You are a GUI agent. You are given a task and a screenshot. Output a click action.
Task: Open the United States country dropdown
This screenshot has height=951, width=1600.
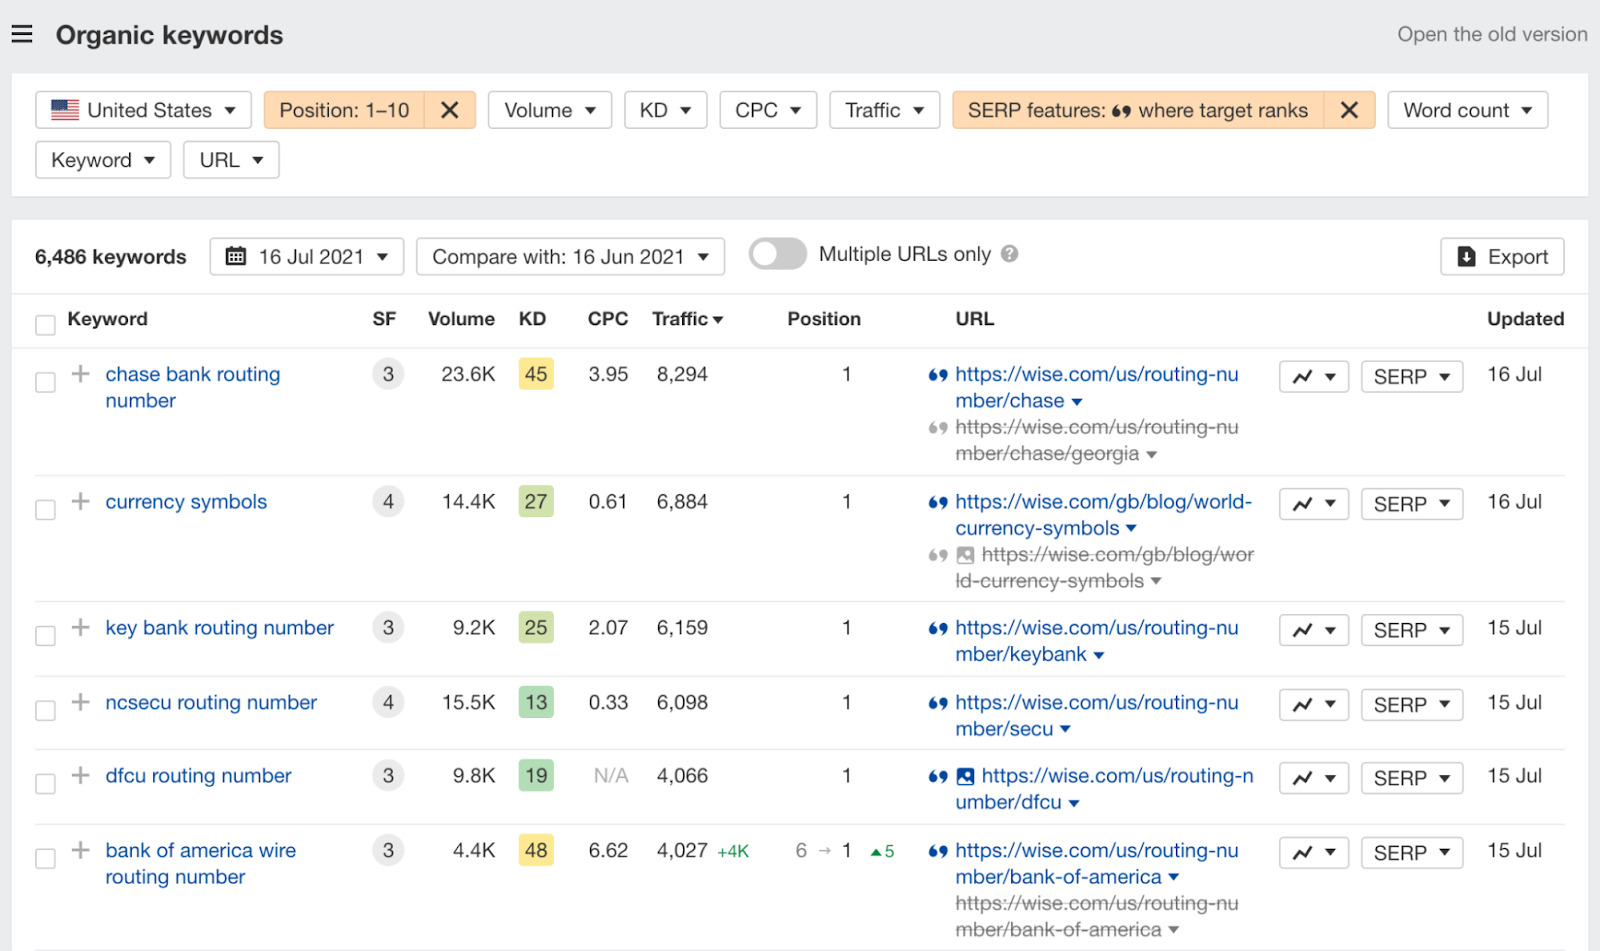click(x=143, y=110)
